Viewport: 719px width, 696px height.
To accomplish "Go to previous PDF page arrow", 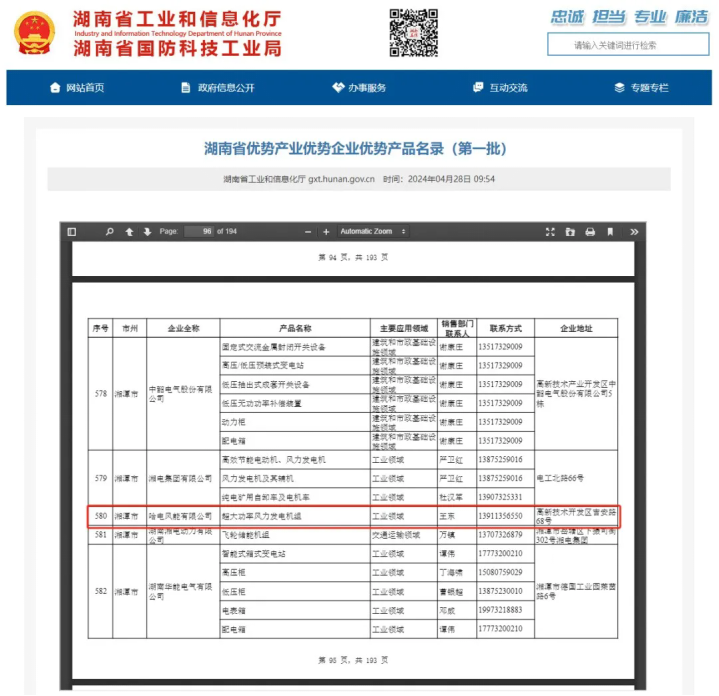I will pos(129,232).
